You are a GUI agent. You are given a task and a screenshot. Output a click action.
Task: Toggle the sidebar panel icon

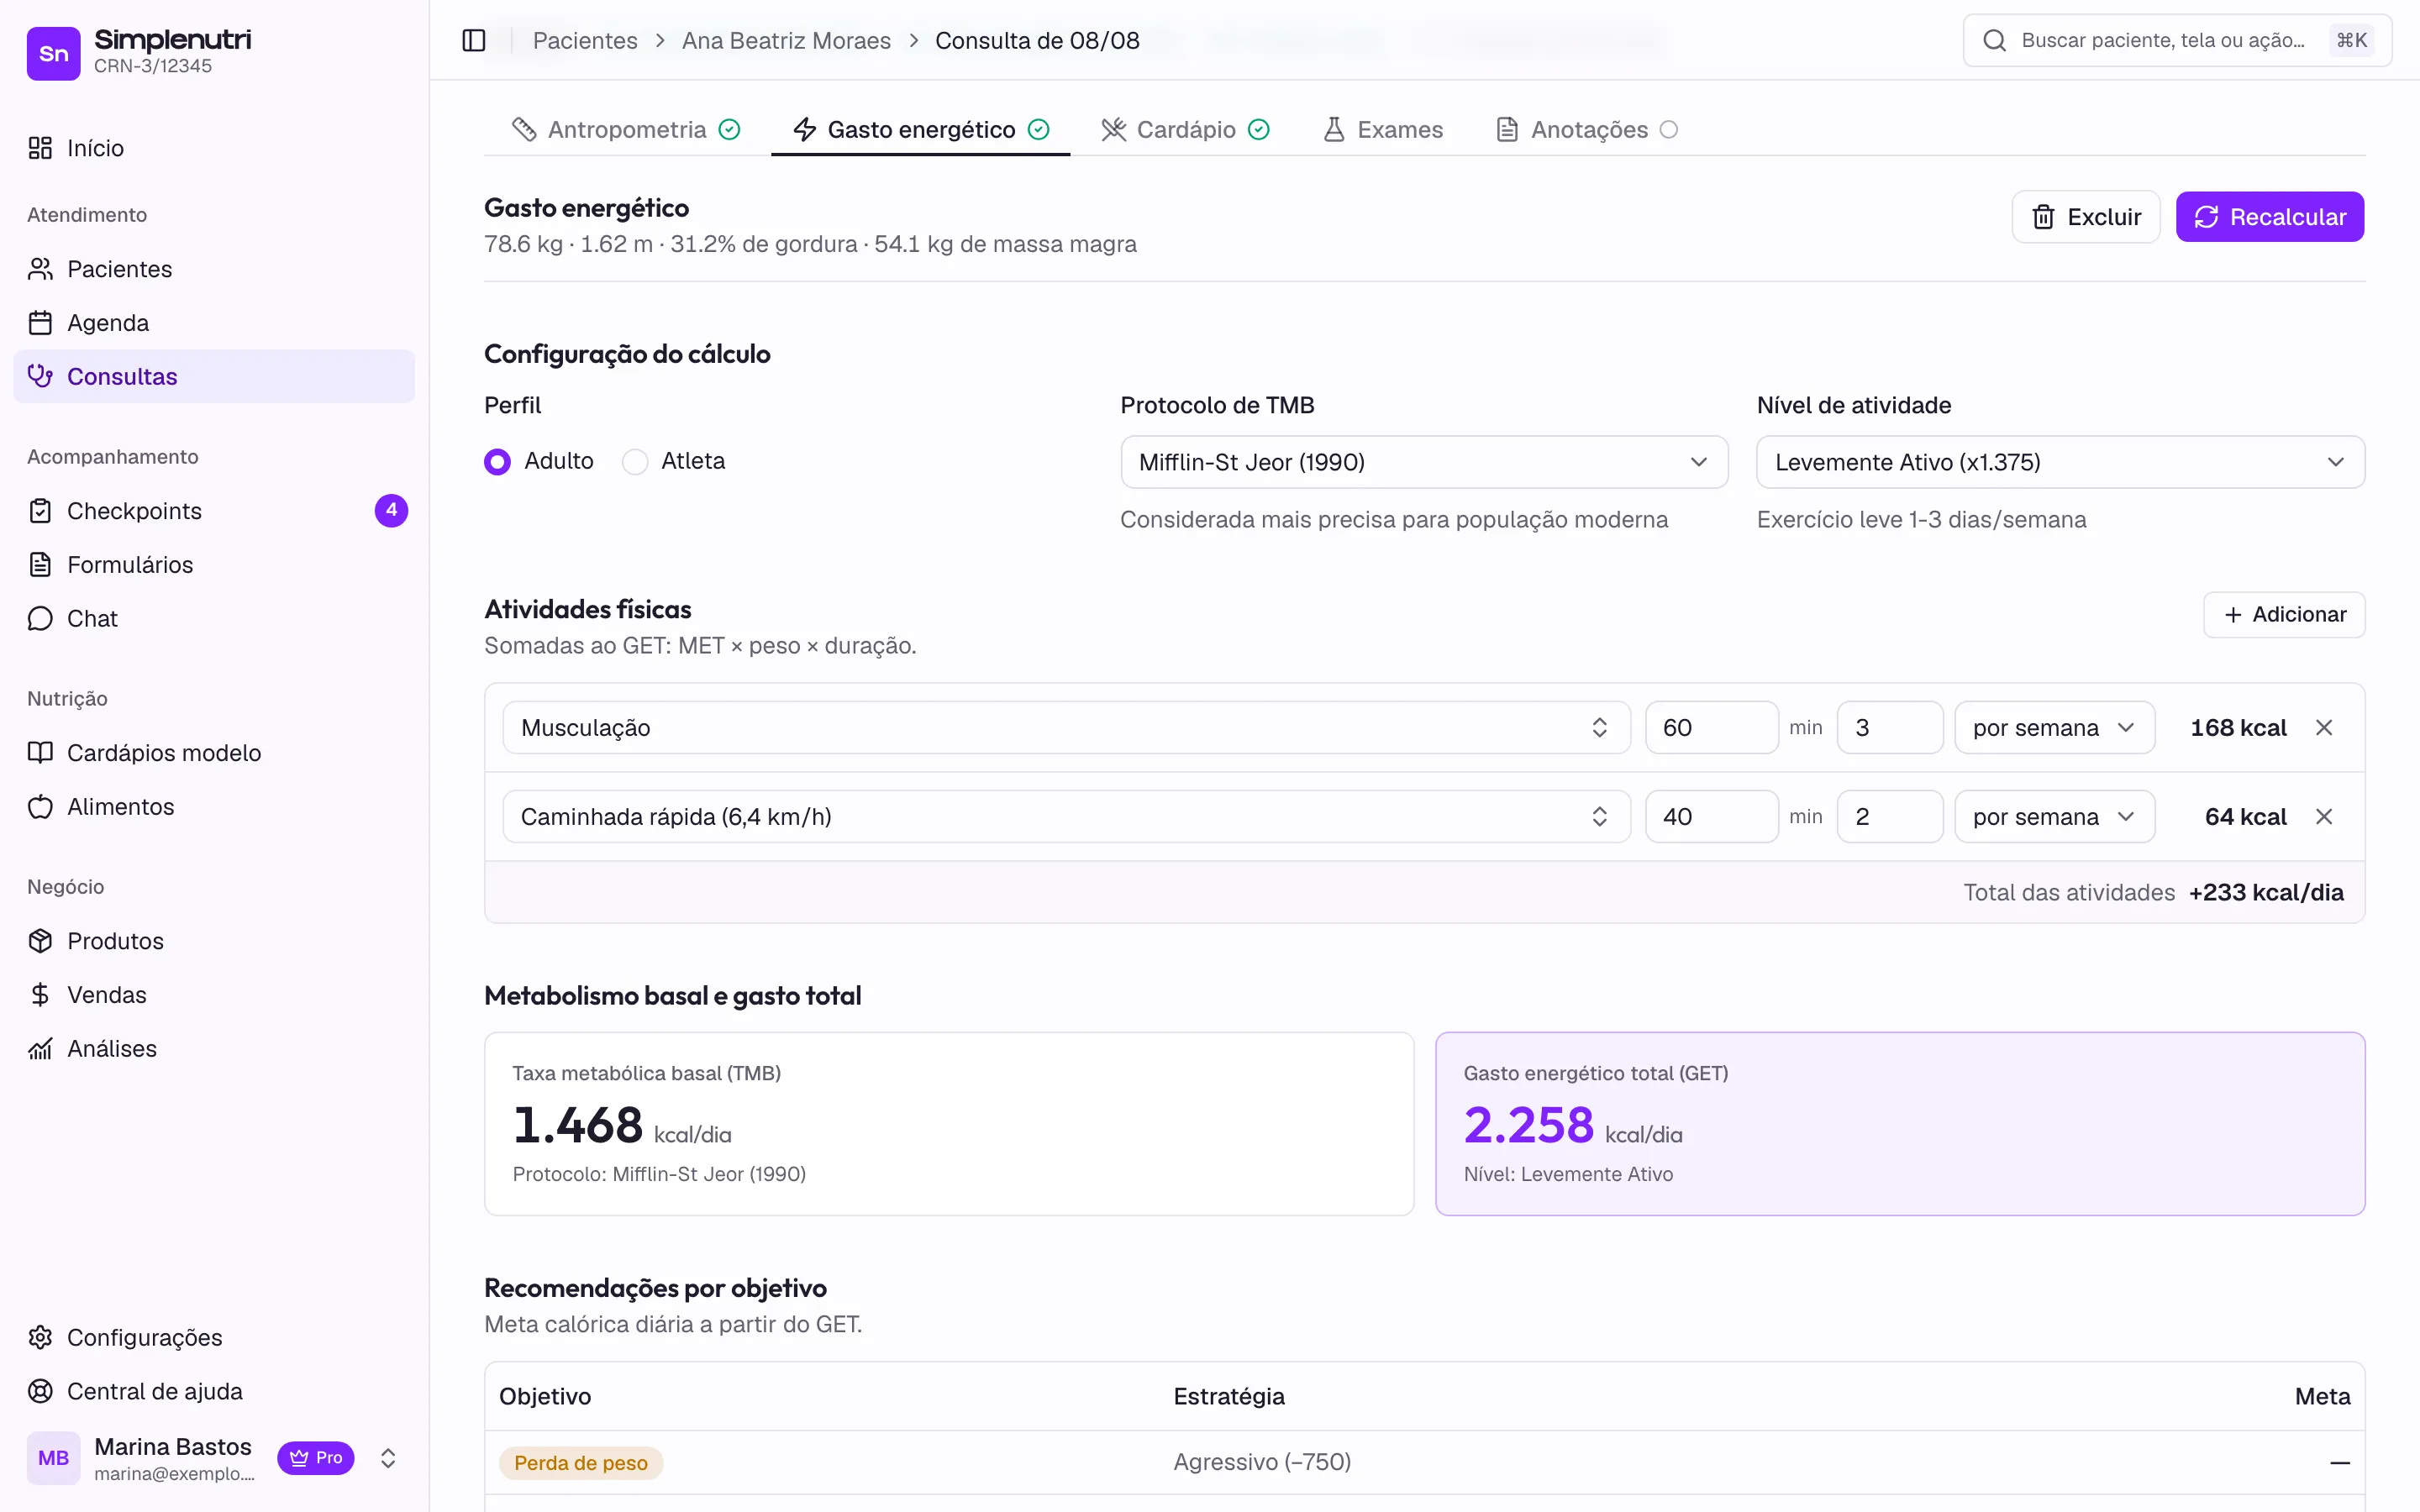(x=474, y=40)
